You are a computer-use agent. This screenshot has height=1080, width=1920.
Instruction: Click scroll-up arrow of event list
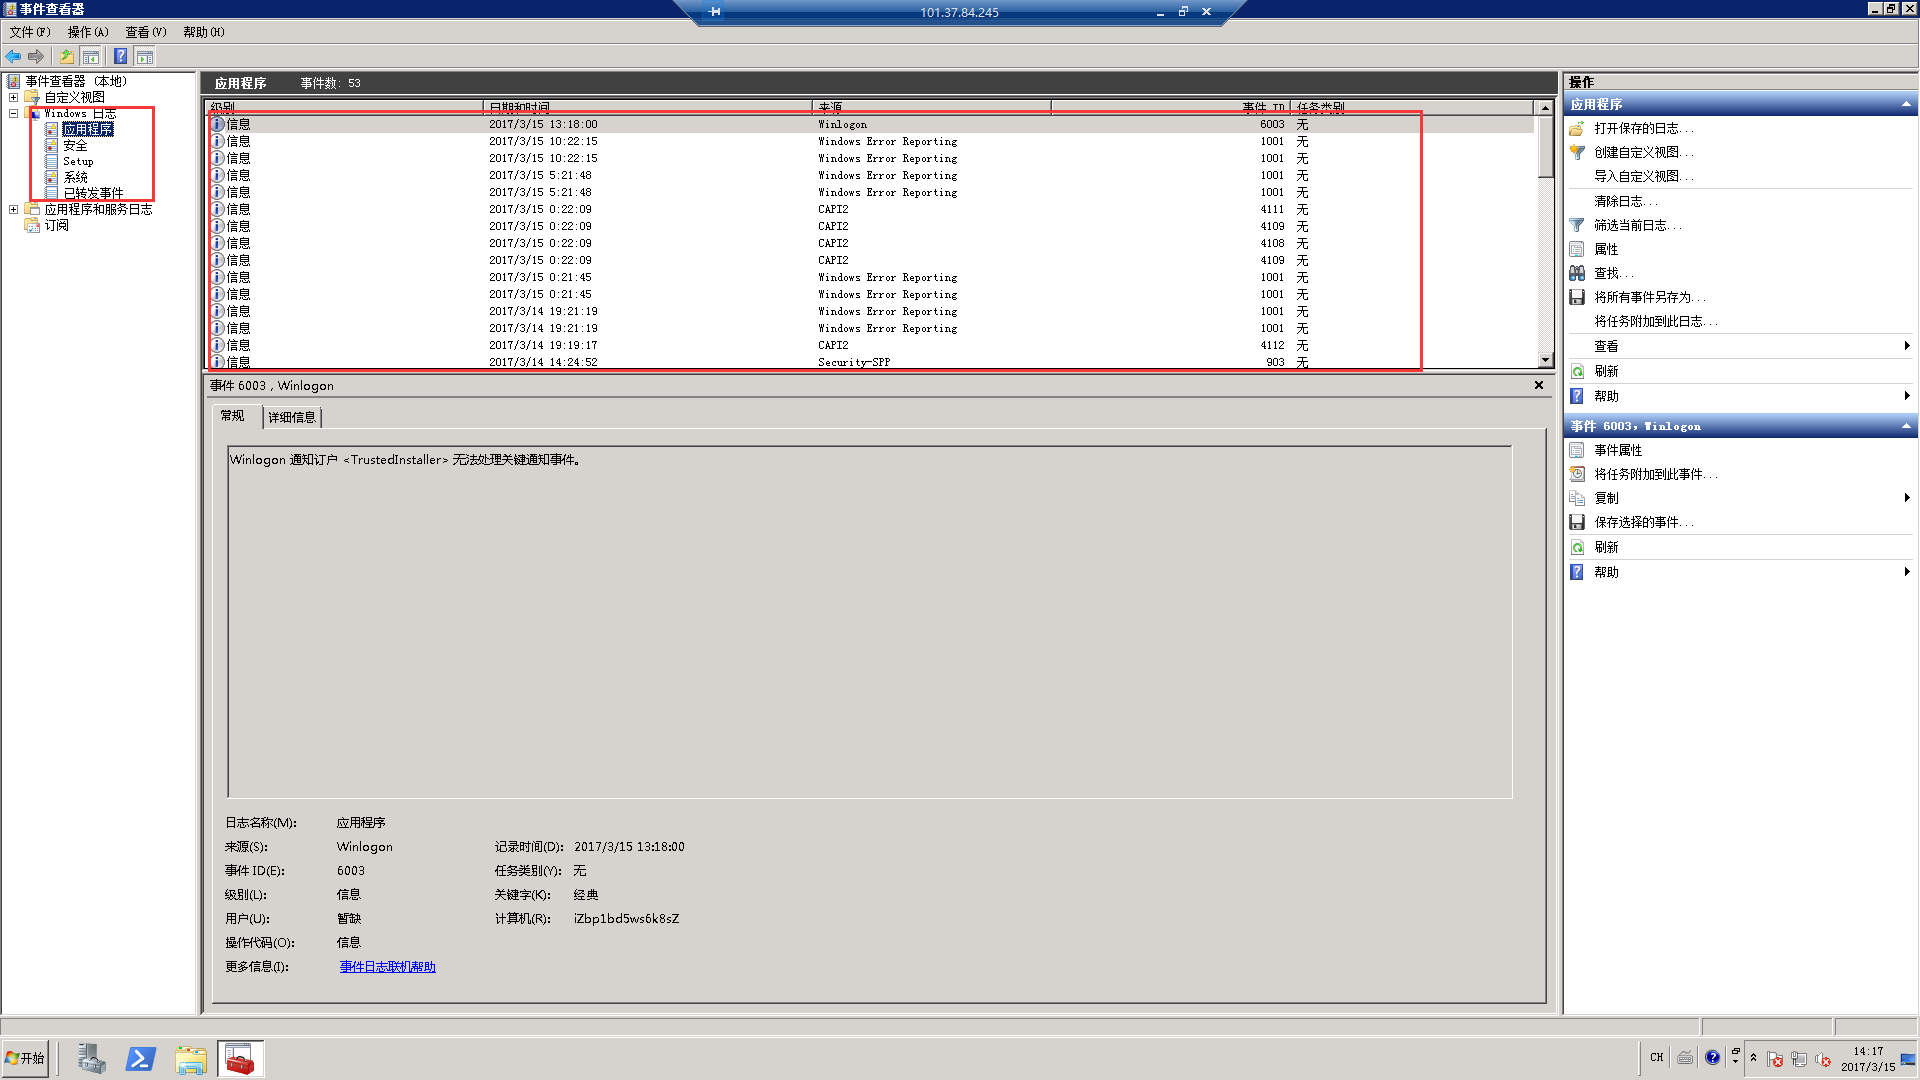pyautogui.click(x=1545, y=107)
